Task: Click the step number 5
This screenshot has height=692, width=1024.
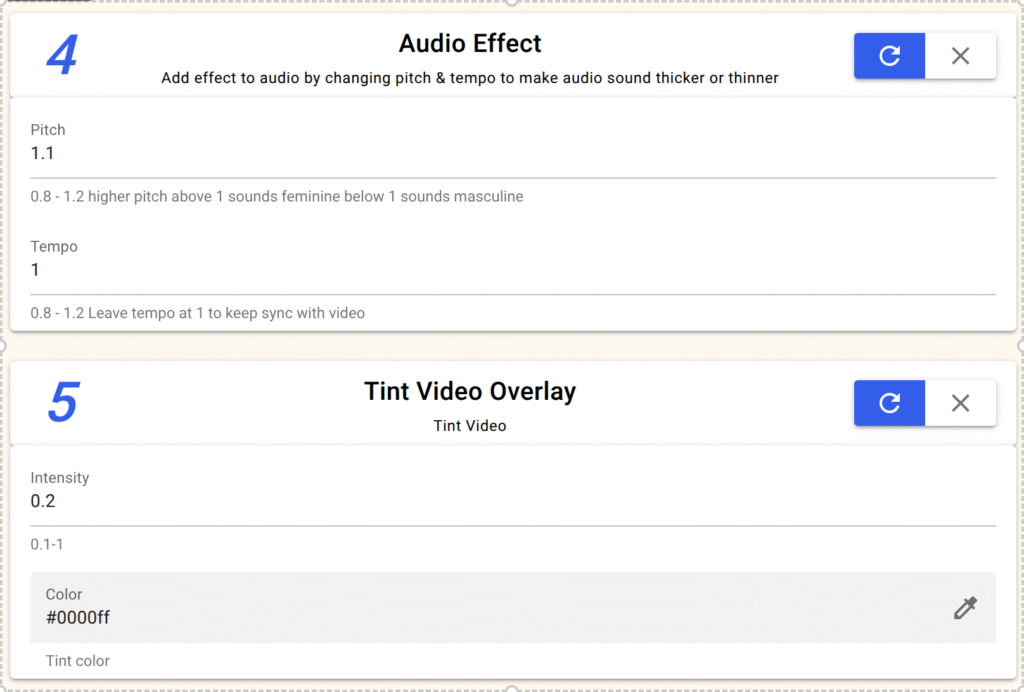Action: coord(62,404)
